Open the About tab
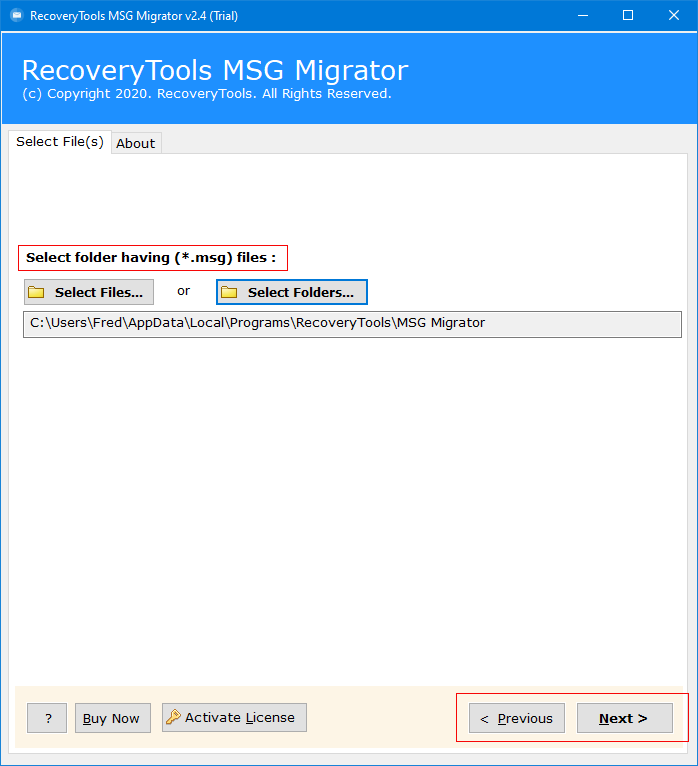The width and height of the screenshot is (698, 766). pos(136,143)
